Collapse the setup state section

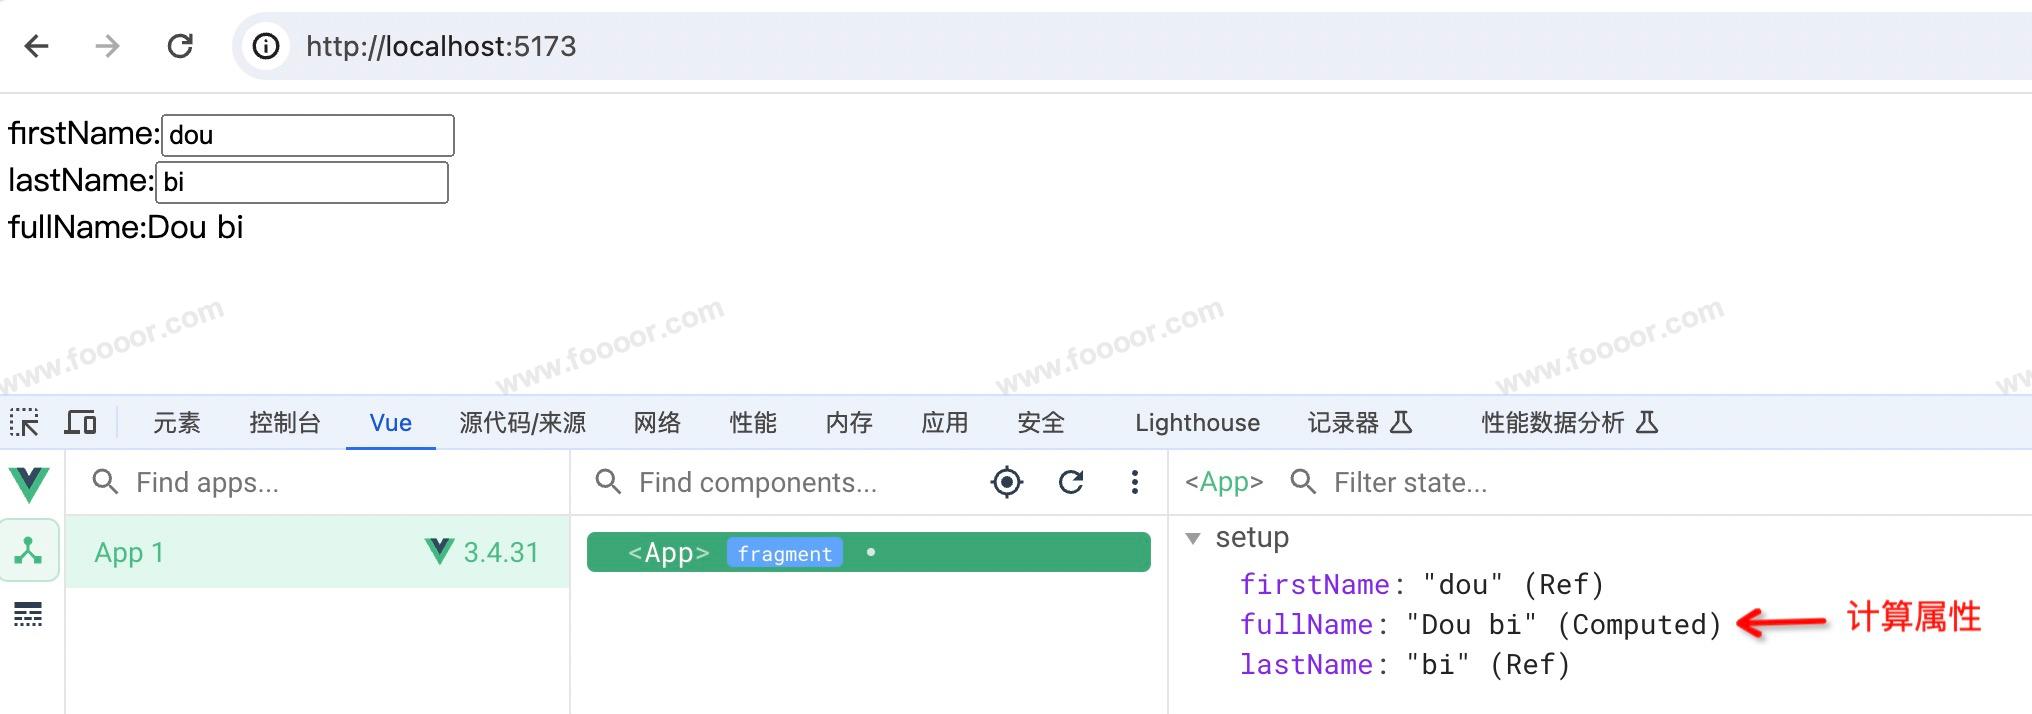click(x=1193, y=539)
